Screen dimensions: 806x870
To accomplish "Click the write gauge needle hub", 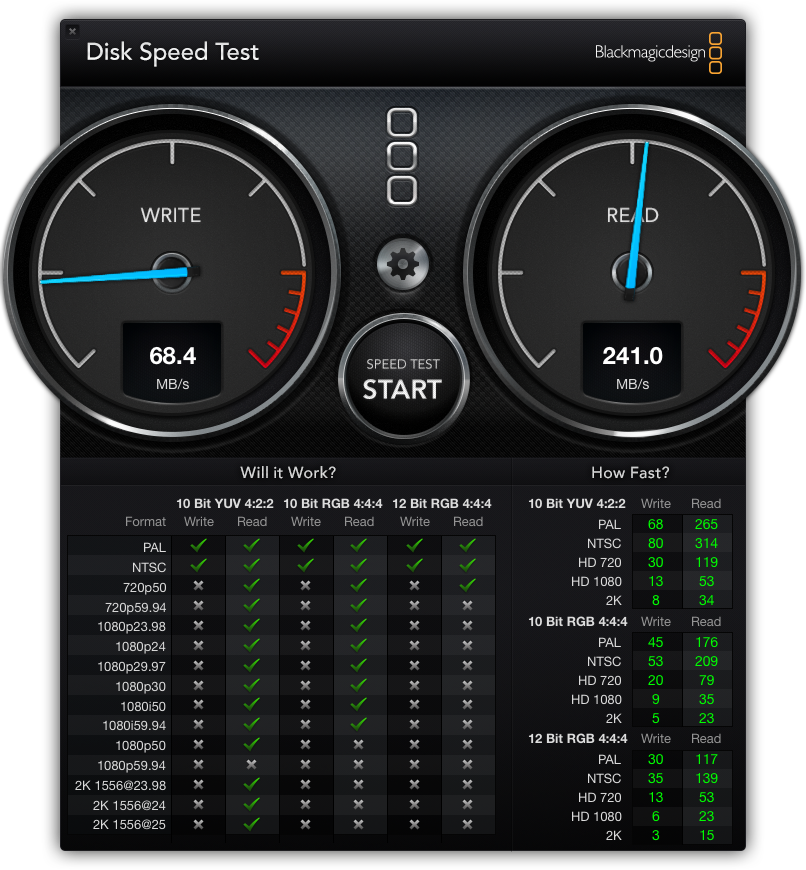I will pos(173,272).
